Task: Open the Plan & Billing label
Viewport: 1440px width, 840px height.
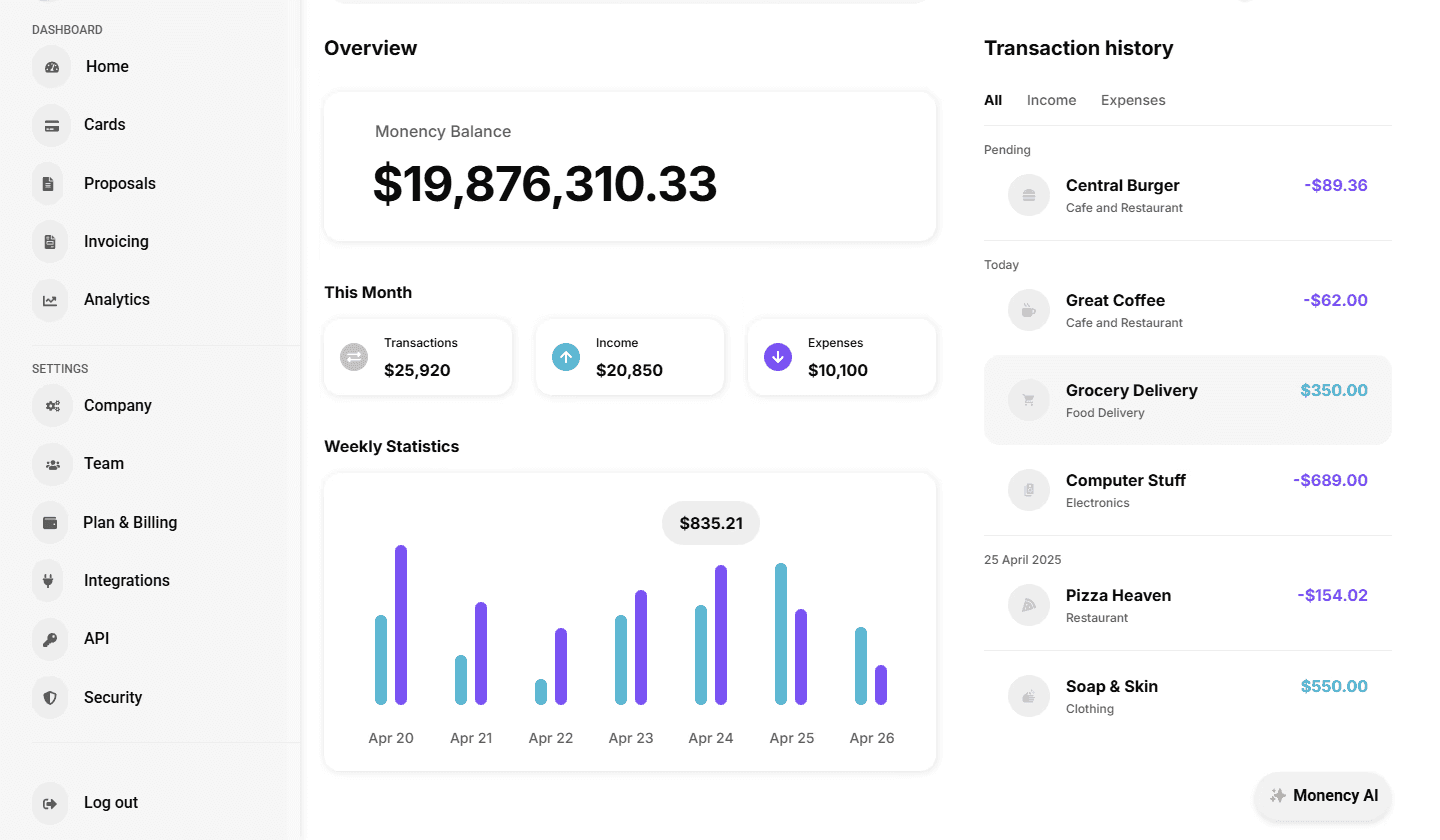Action: click(x=130, y=522)
